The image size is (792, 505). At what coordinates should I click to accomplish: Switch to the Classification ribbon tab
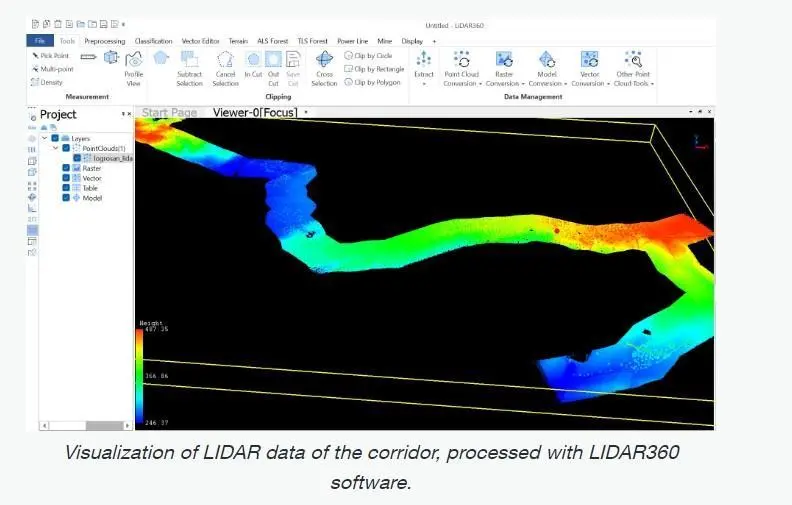point(154,41)
